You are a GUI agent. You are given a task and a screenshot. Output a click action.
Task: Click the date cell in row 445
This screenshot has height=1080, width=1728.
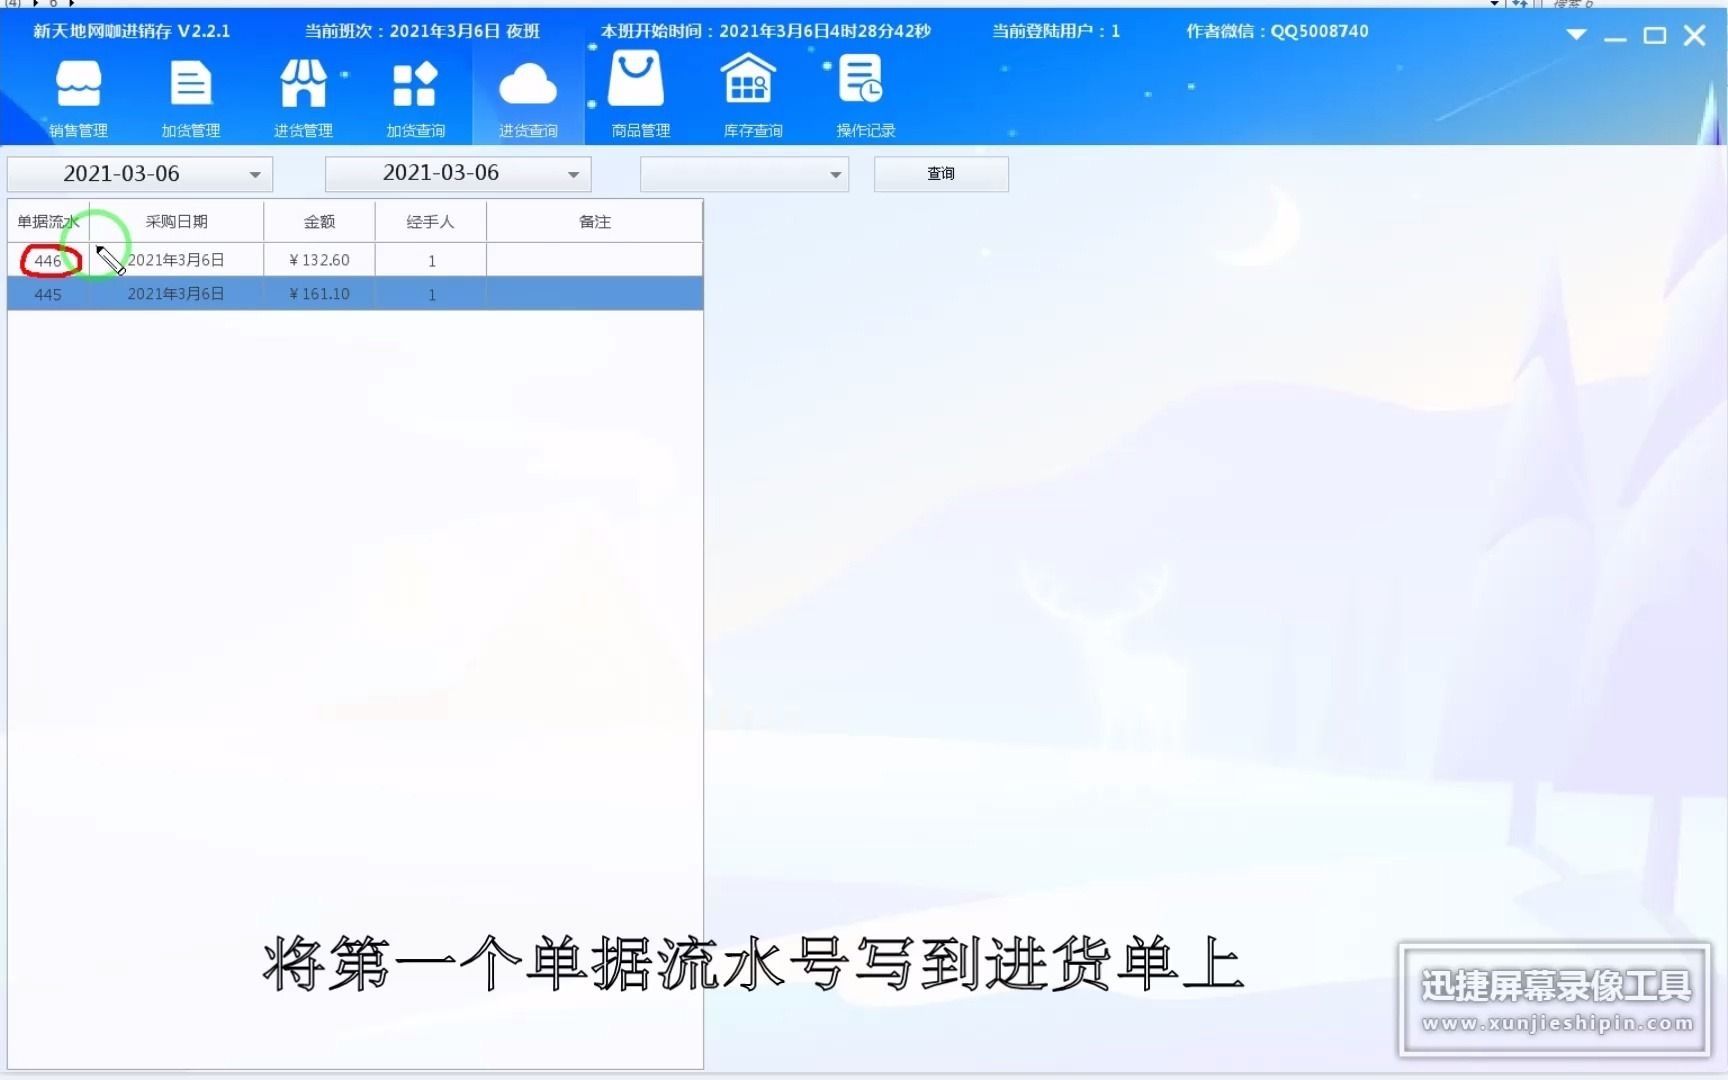pyautogui.click(x=176, y=294)
